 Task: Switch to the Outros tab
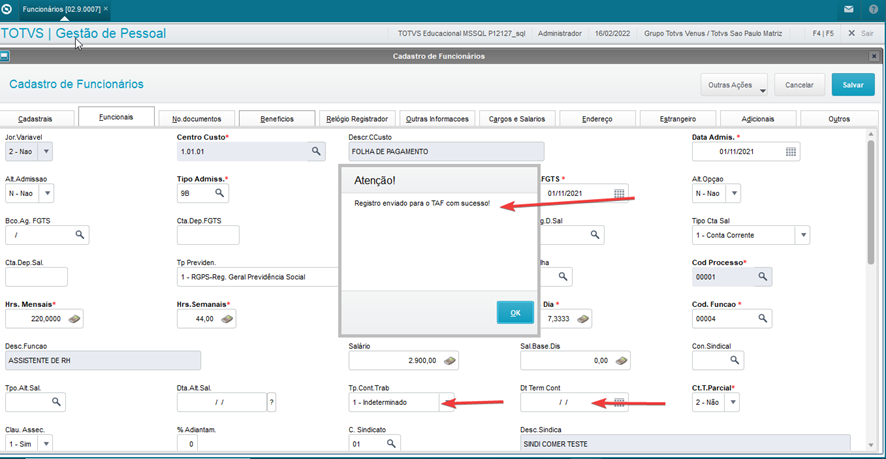pyautogui.click(x=839, y=119)
